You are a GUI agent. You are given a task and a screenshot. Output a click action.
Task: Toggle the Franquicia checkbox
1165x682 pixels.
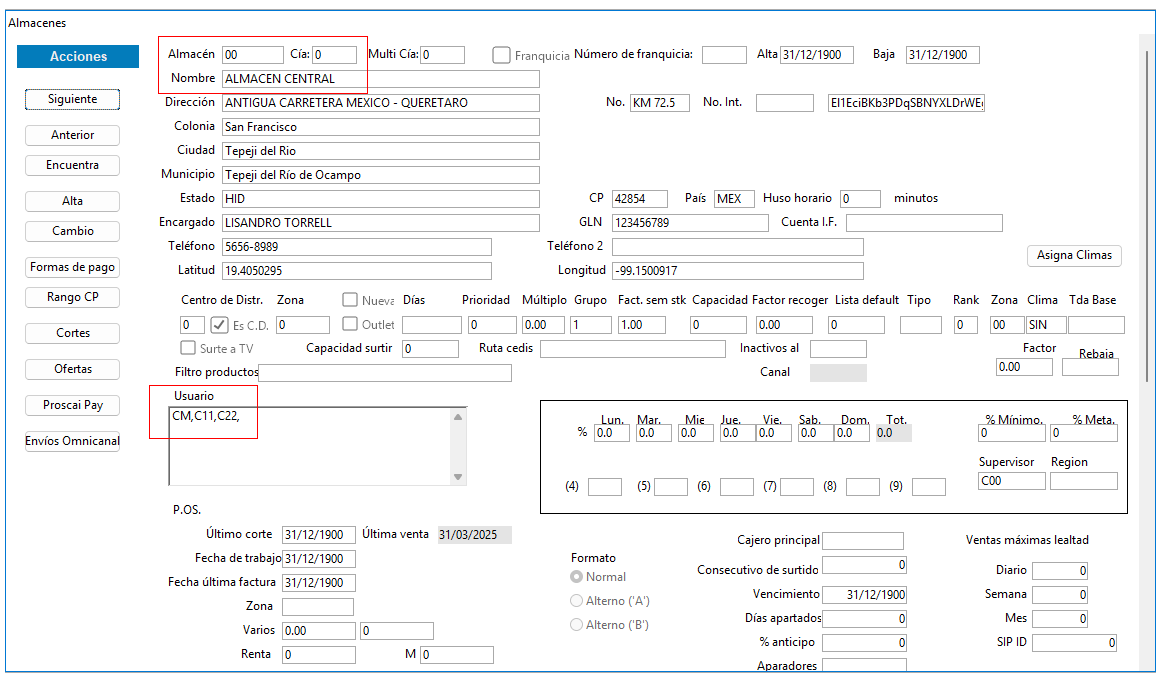[502, 55]
